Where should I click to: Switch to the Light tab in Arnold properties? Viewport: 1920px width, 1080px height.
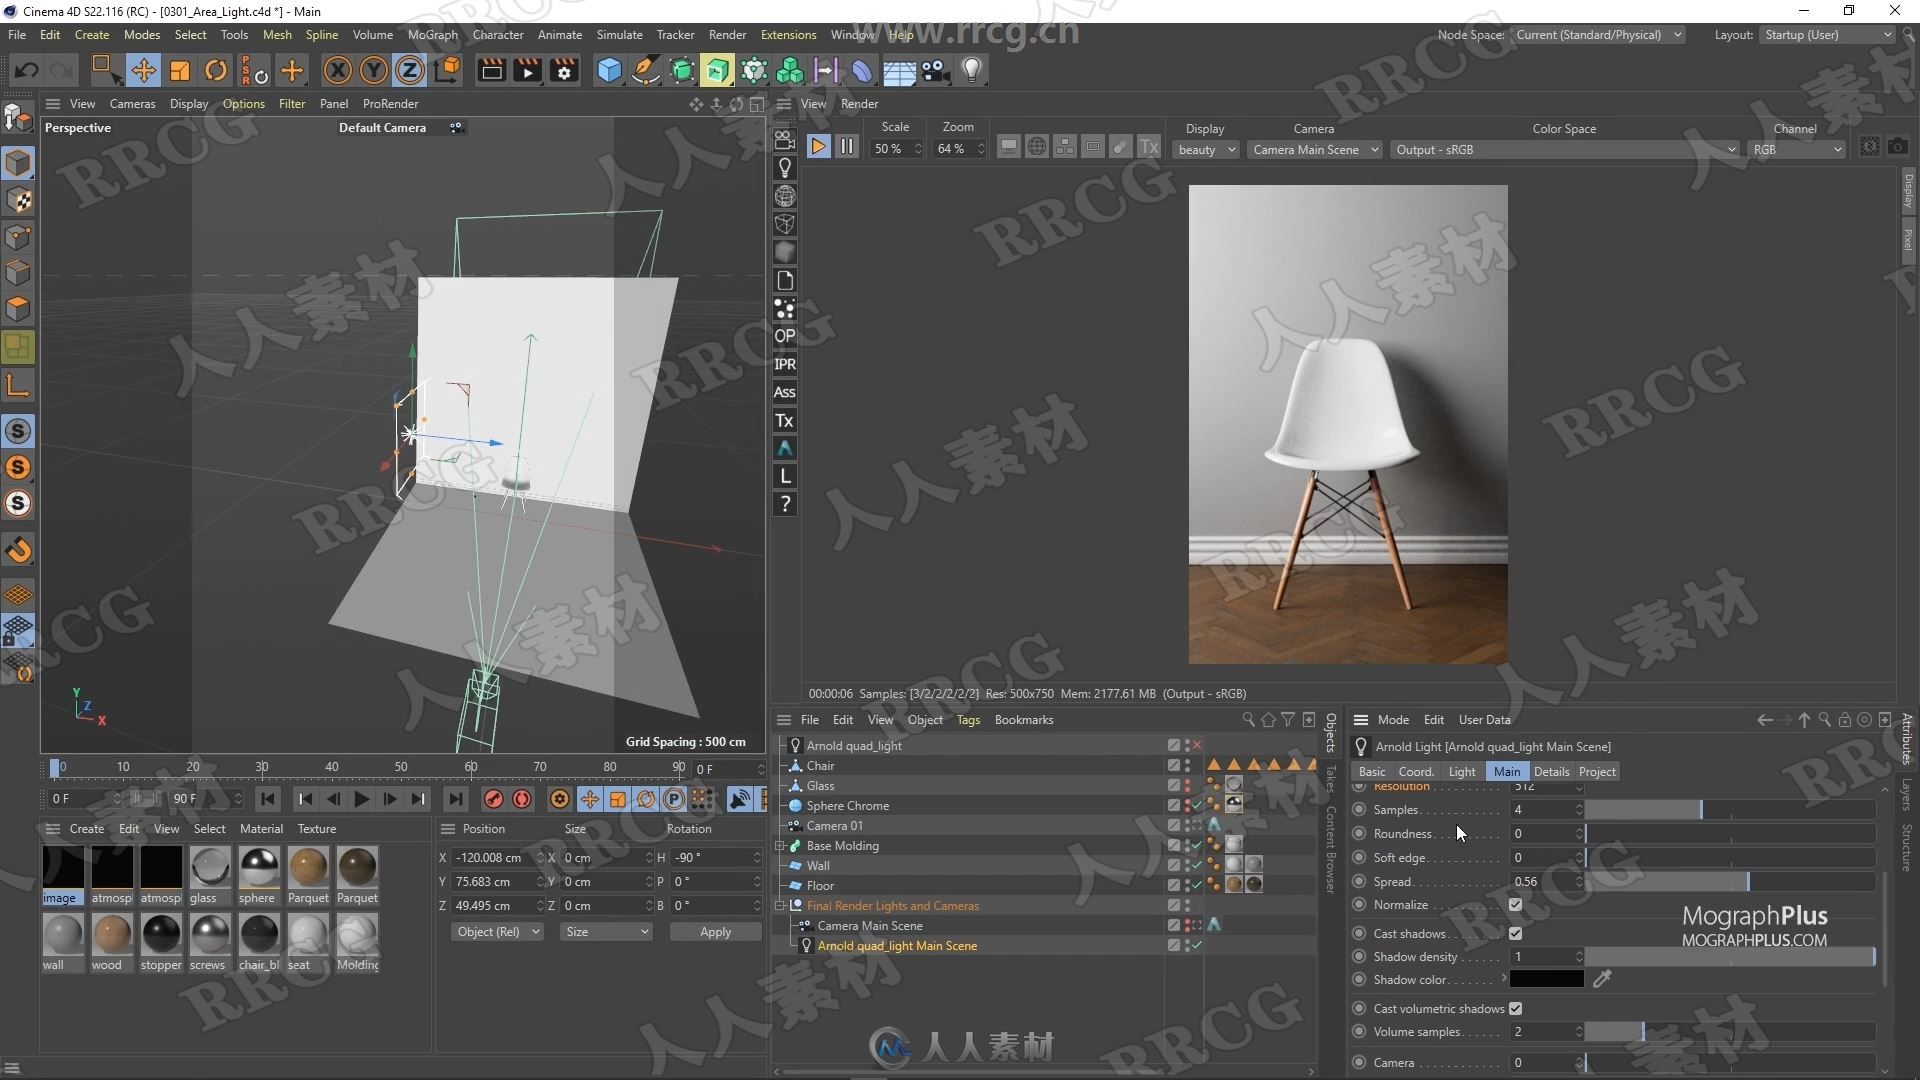1461,770
